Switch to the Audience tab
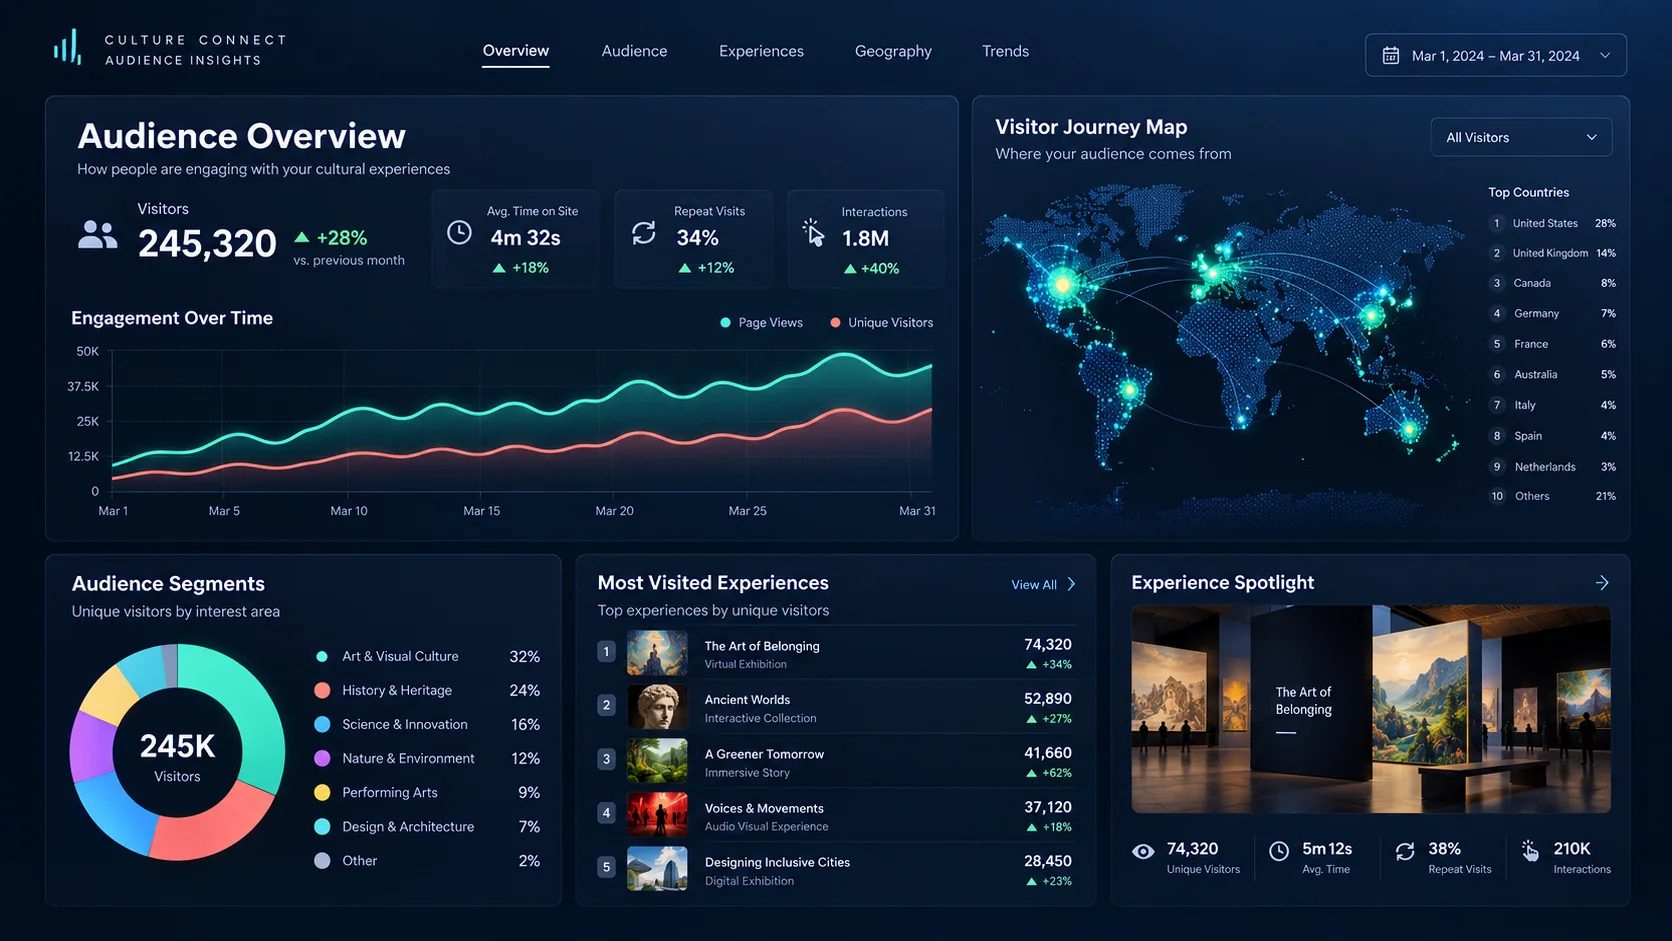1672x941 pixels. (x=634, y=51)
